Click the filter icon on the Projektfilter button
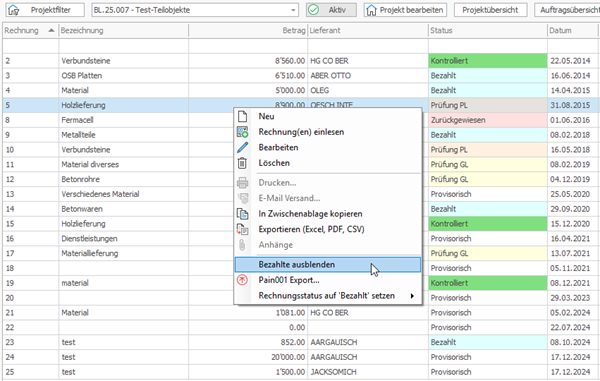 (13, 10)
